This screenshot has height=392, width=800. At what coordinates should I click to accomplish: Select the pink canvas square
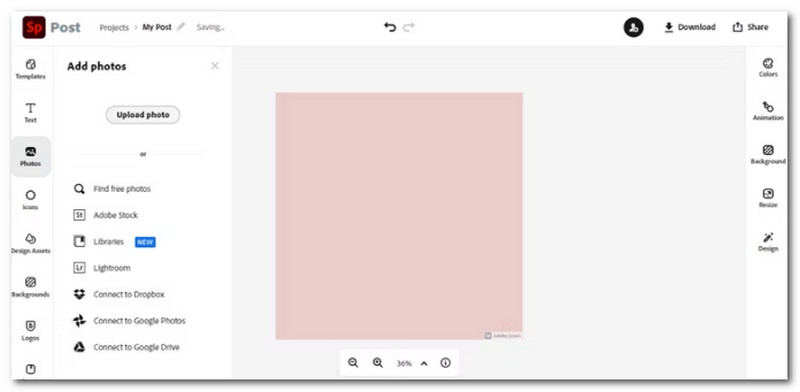coord(399,215)
